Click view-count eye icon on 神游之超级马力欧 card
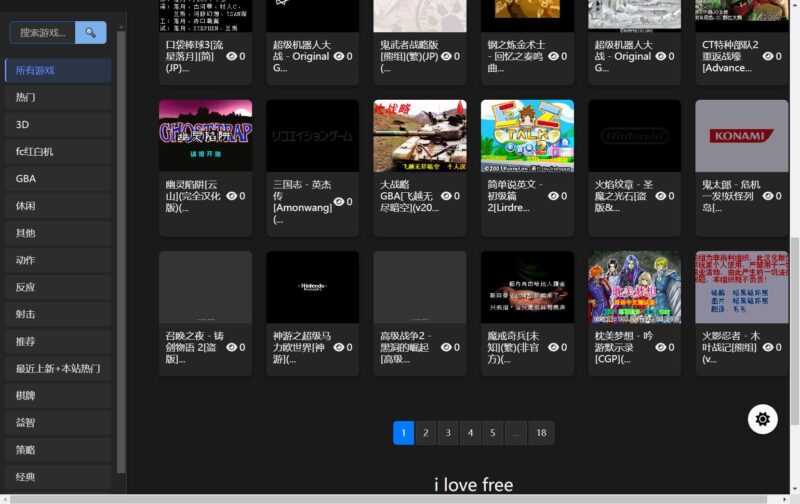Image resolution: width=800 pixels, height=504 pixels. (x=339, y=347)
